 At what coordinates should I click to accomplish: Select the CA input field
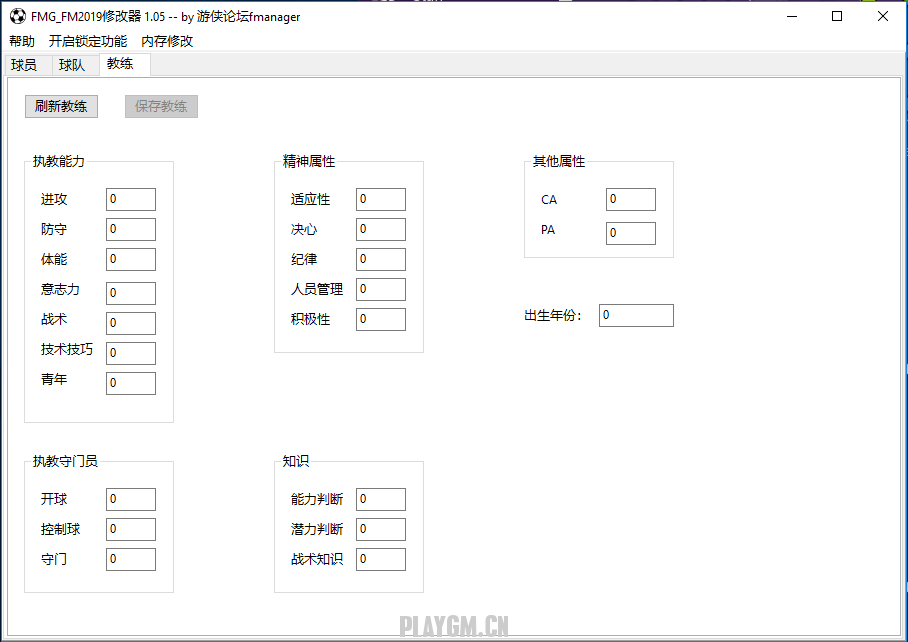(631, 199)
